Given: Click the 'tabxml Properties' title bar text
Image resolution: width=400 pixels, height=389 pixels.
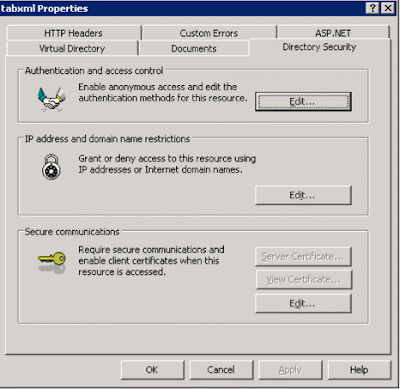Looking at the screenshot, I should 44,8.
